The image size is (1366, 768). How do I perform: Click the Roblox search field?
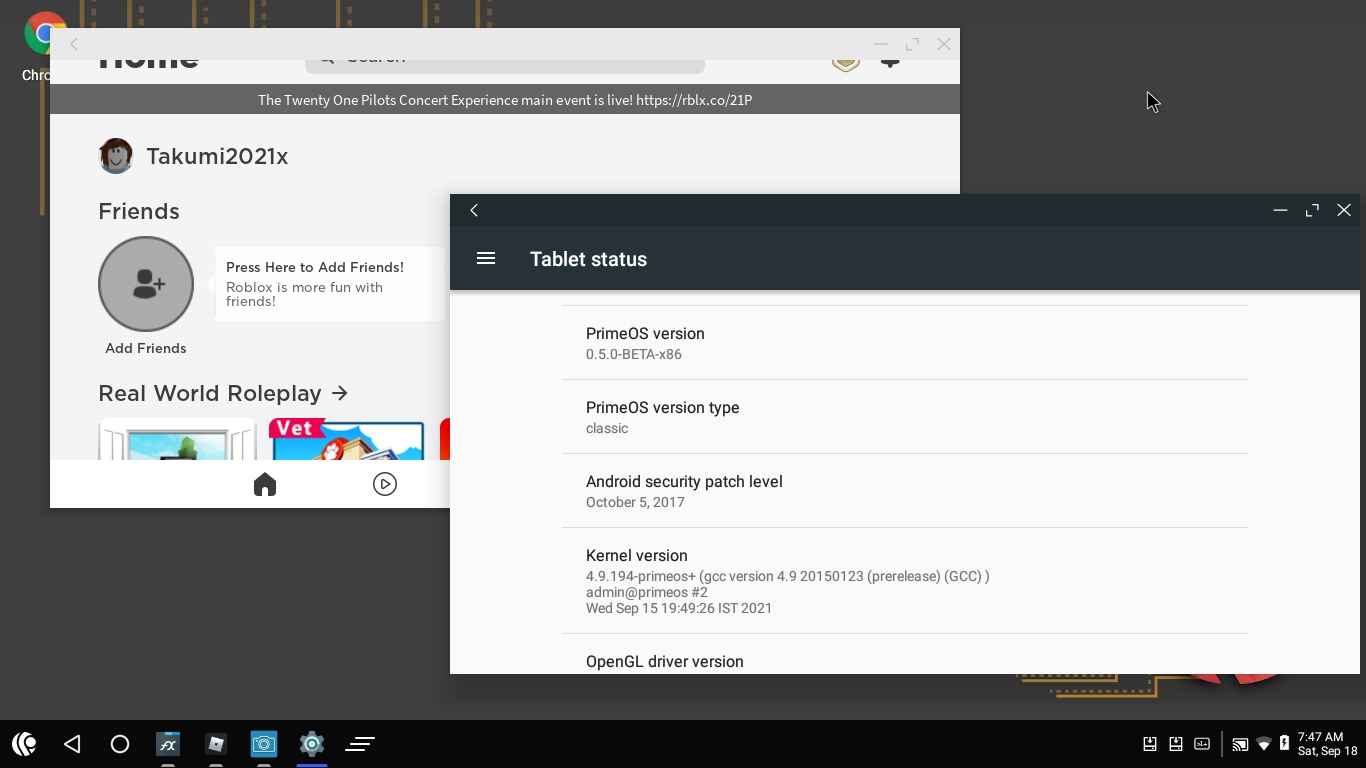505,62
